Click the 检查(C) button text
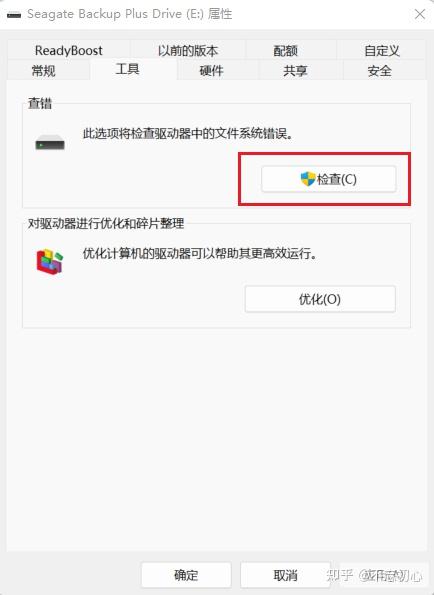434x595 pixels. pos(337,179)
